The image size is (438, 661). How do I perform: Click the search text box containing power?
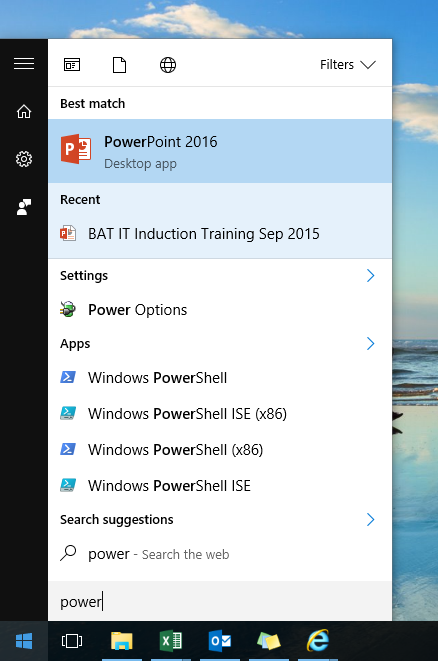pyautogui.click(x=220, y=601)
